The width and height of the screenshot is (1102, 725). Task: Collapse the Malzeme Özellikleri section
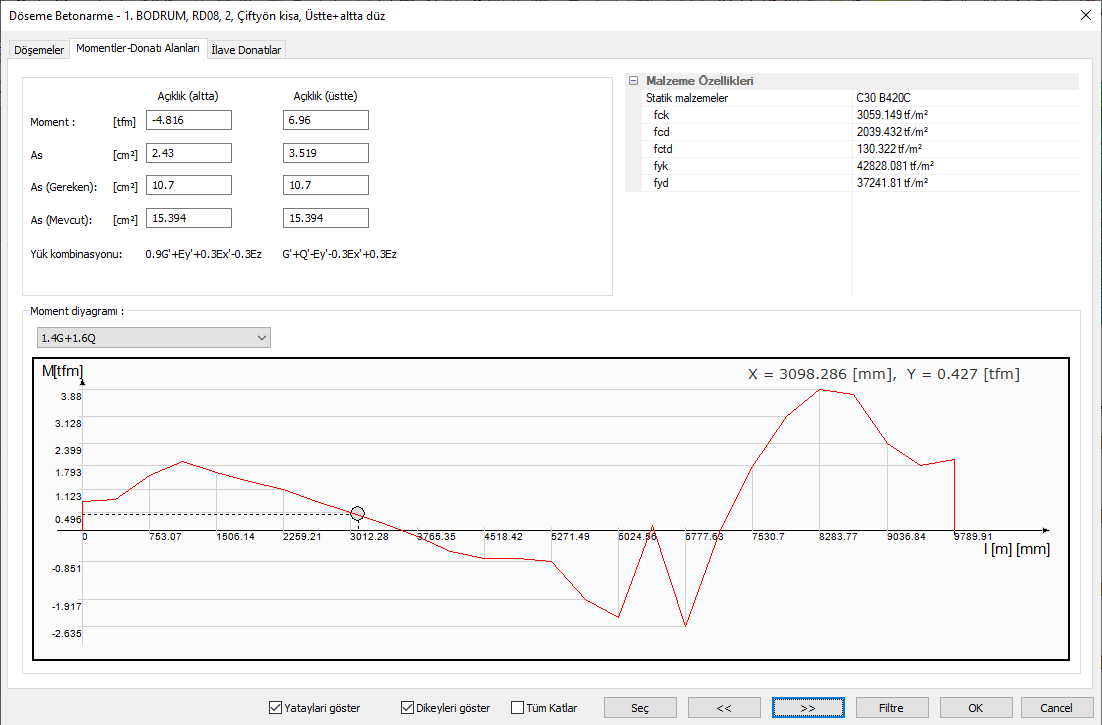(633, 81)
